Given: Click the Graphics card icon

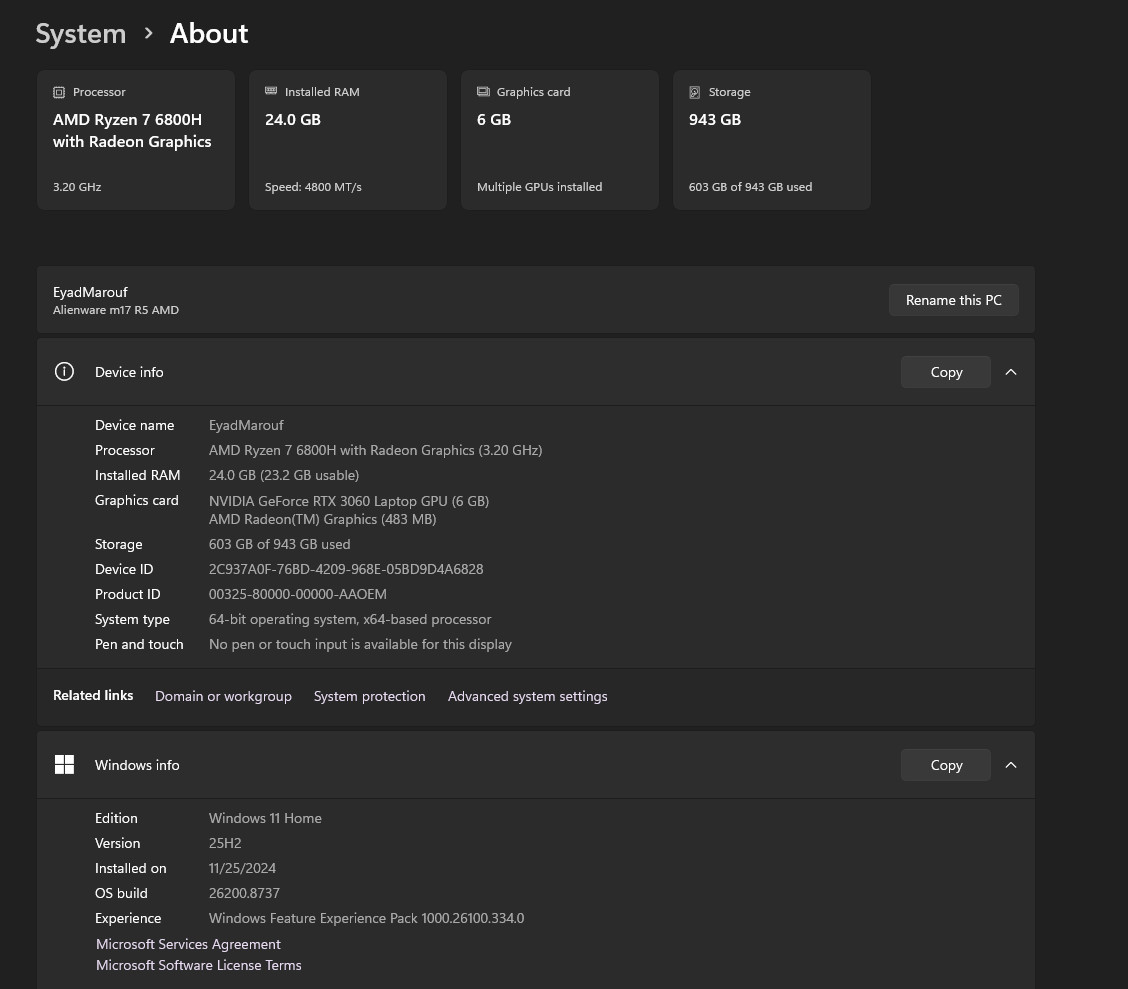Looking at the screenshot, I should [483, 91].
